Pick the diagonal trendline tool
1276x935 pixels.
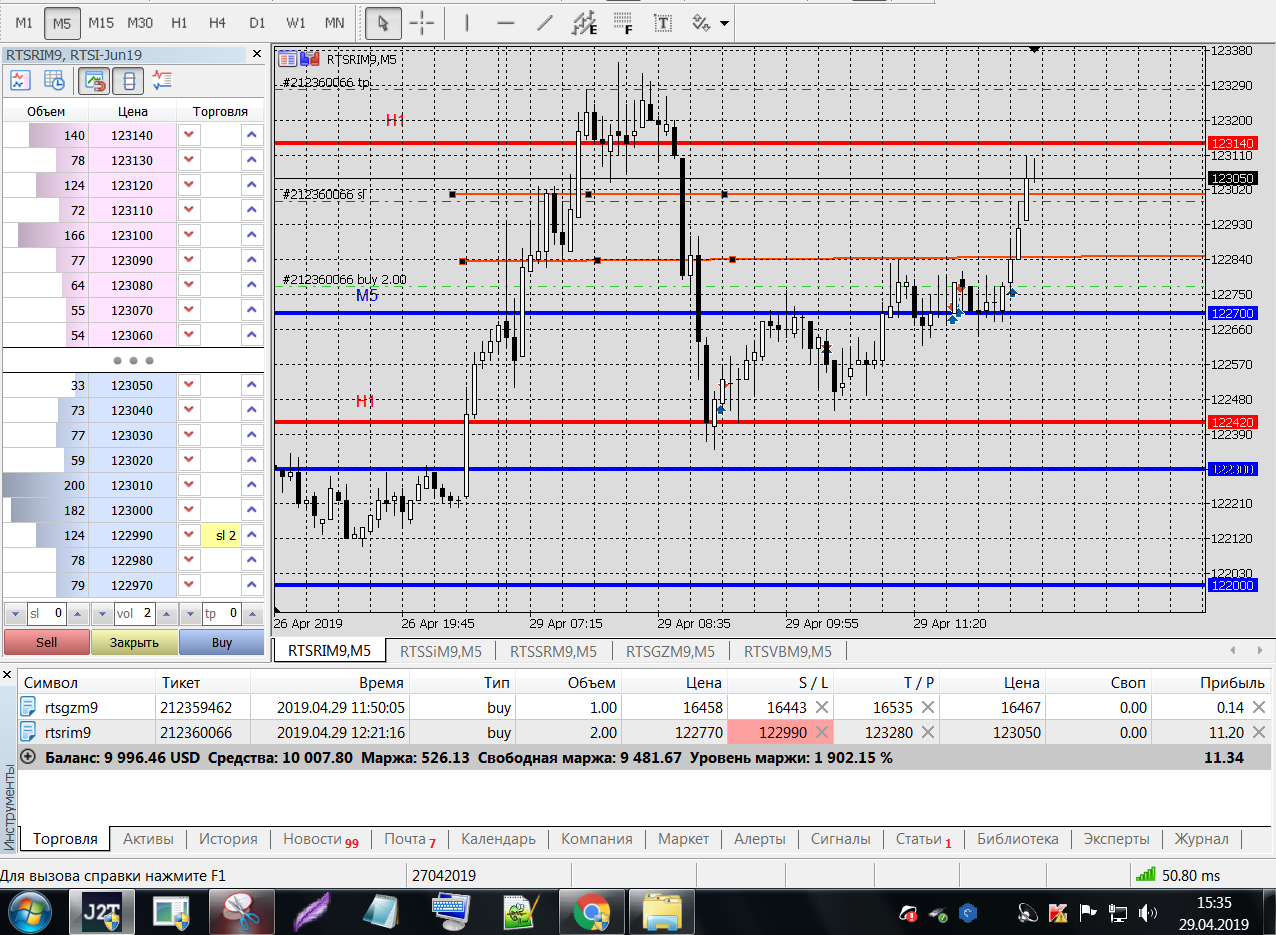coord(544,22)
